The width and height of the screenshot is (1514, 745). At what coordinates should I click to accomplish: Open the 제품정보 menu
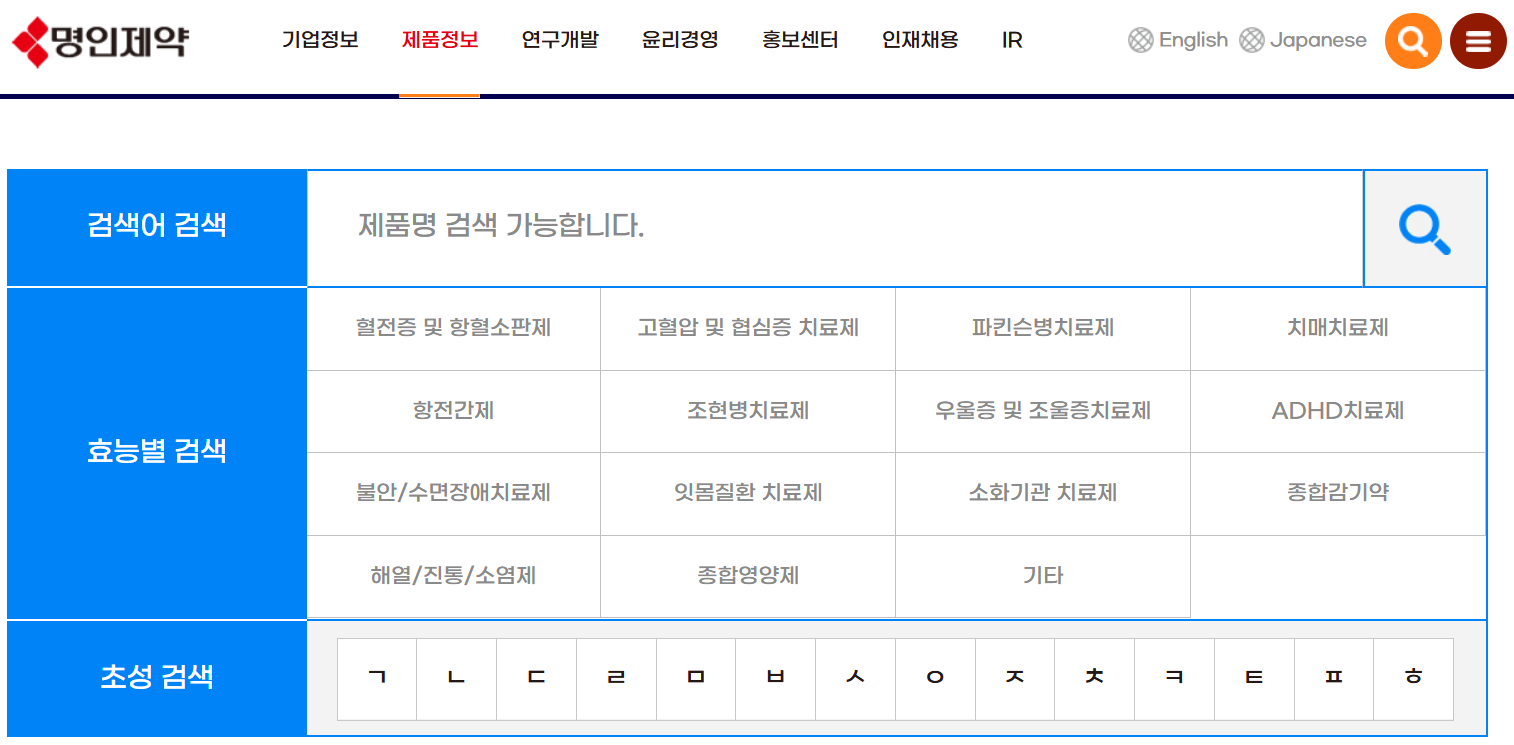click(x=438, y=39)
